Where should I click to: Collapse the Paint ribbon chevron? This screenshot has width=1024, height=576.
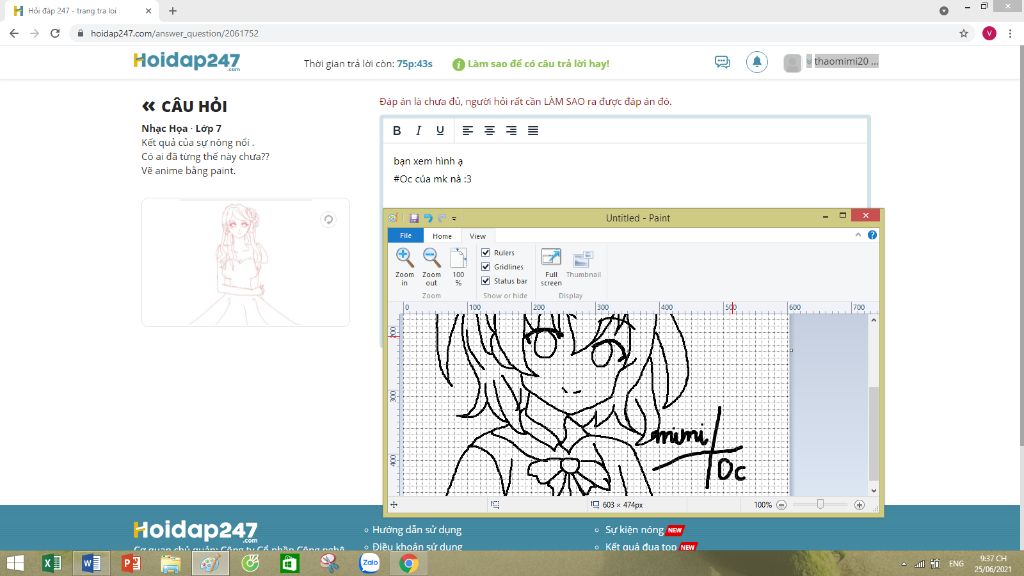[858, 235]
